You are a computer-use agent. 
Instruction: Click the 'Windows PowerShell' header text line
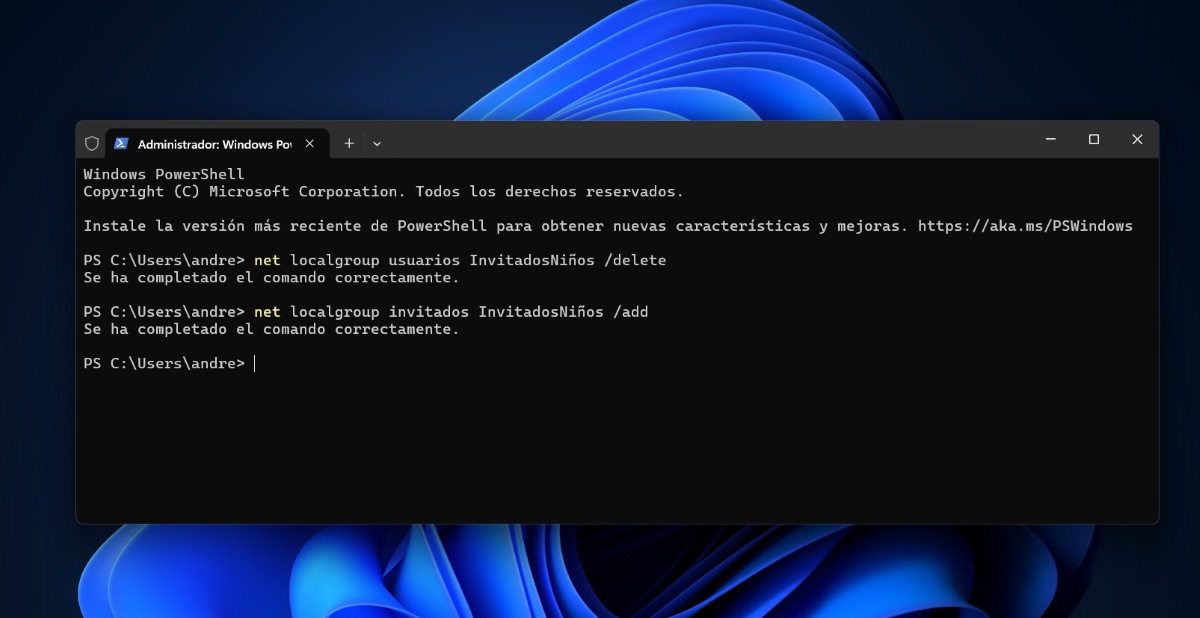[x=164, y=174]
